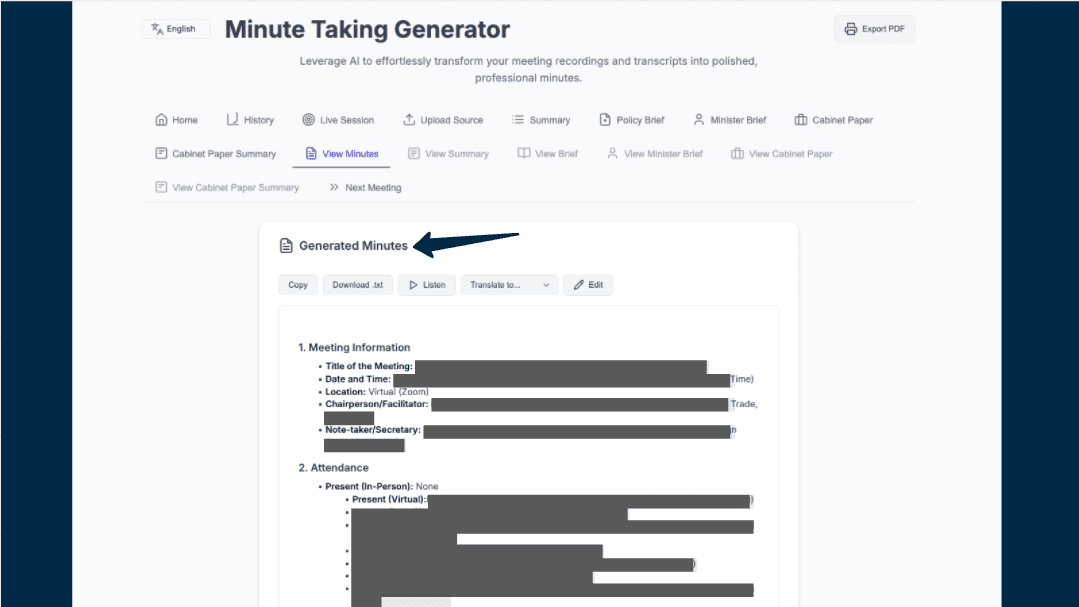Click the Live Session target icon
The image size is (1079, 607).
coord(308,120)
